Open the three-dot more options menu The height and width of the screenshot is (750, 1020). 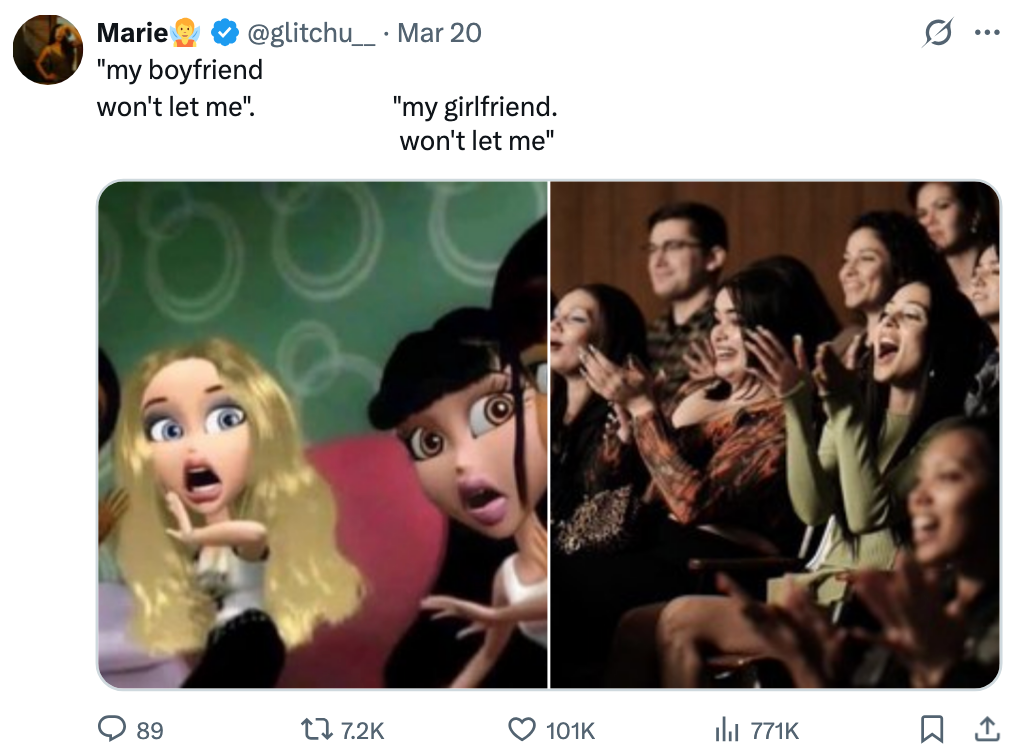[987, 33]
